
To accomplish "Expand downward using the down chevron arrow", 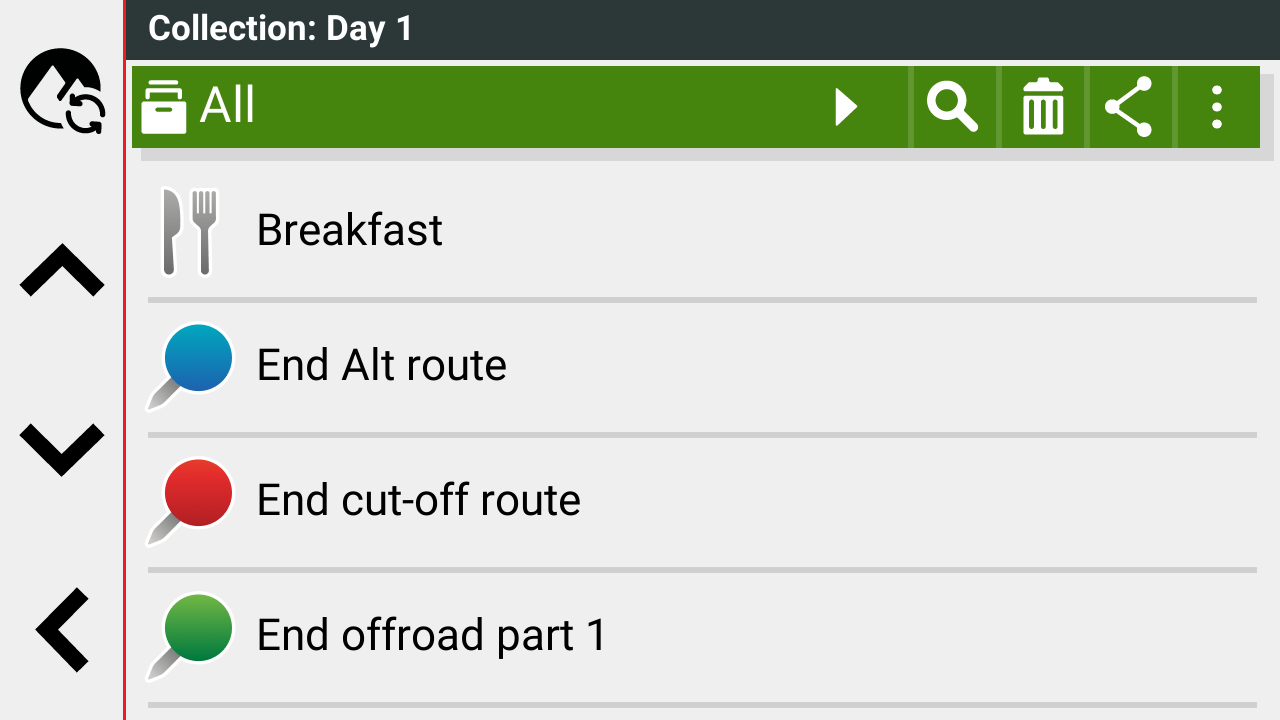I will 60,450.
